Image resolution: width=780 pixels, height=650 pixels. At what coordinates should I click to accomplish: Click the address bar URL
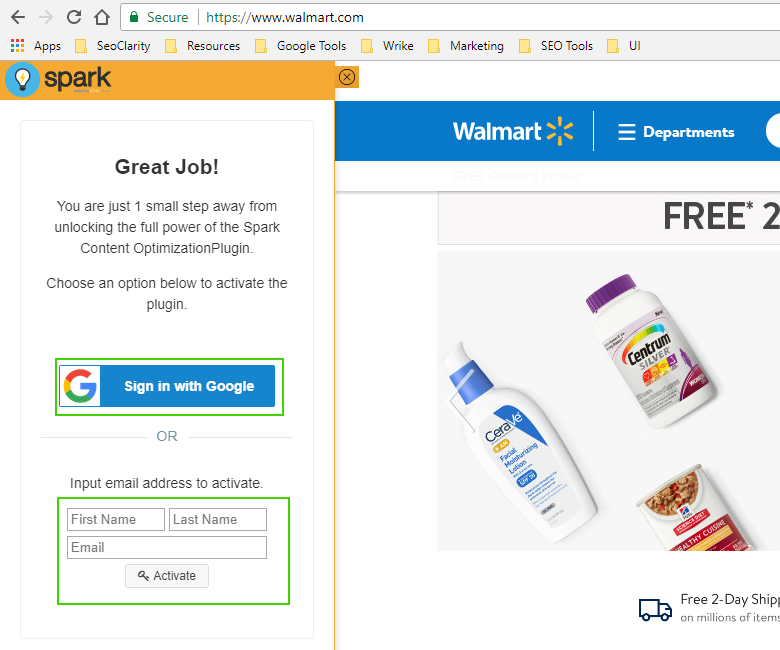pyautogui.click(x=285, y=17)
